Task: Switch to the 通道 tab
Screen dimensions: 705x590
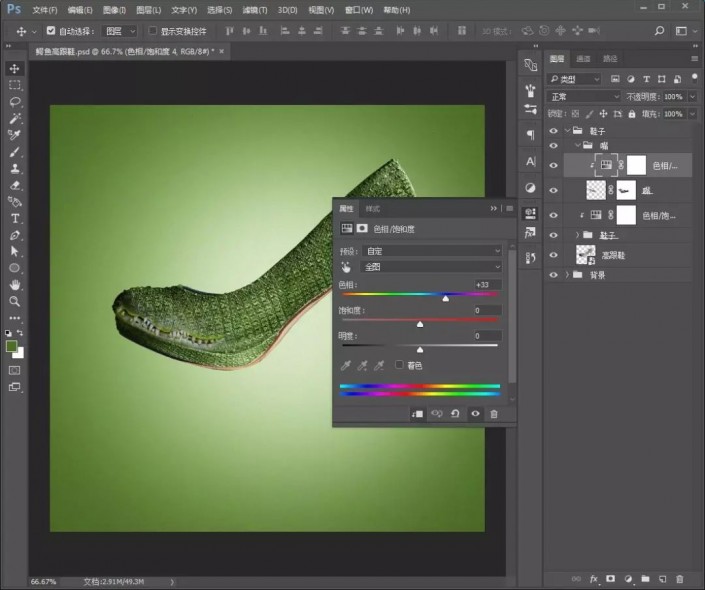Action: (x=583, y=58)
